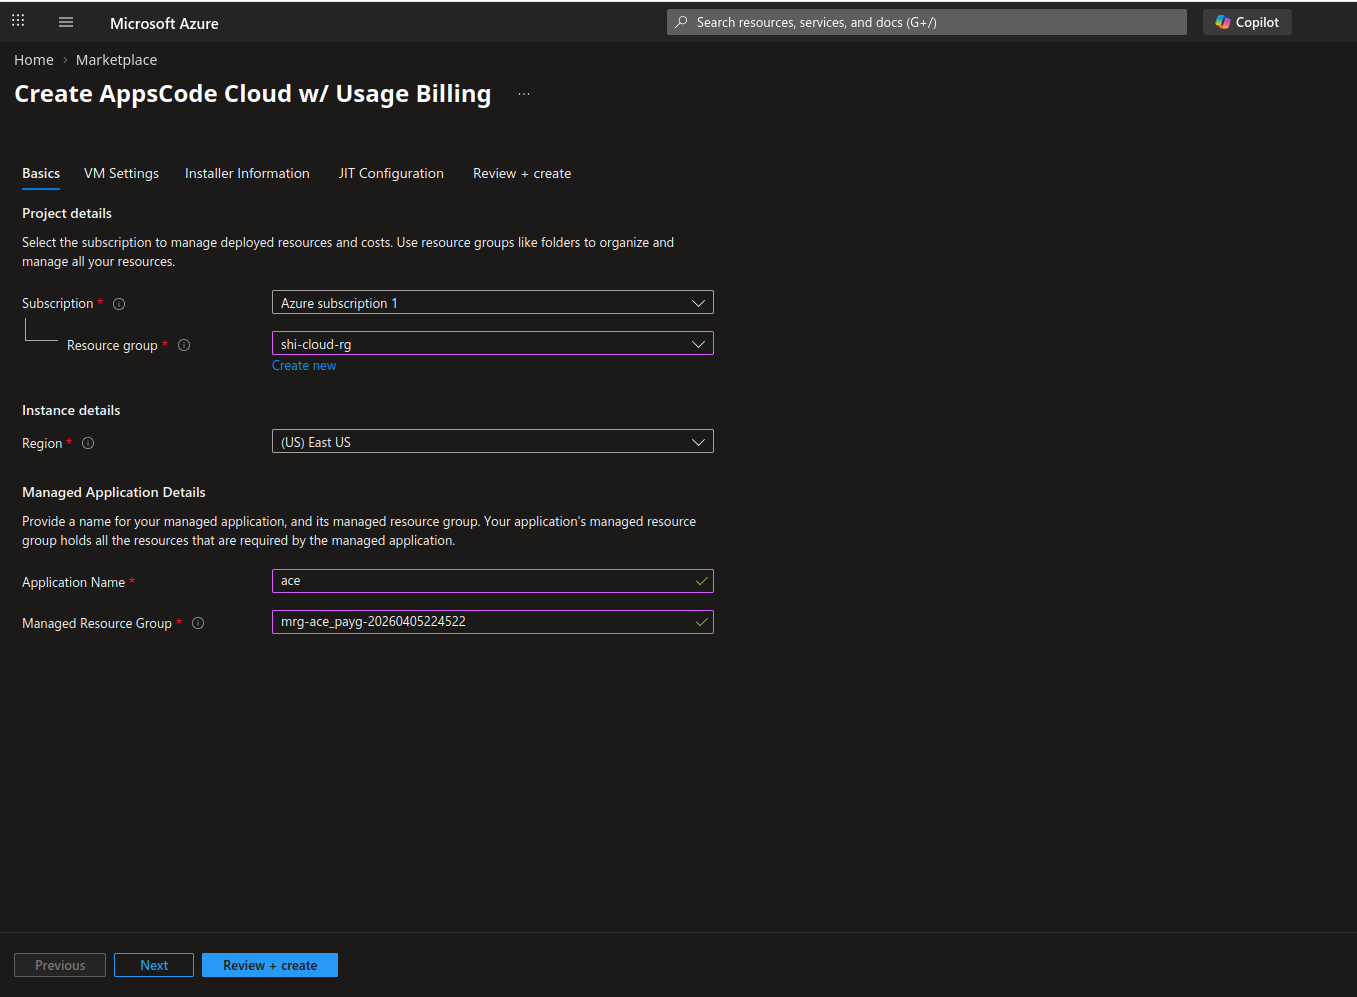Click the Region info icon

click(x=88, y=443)
